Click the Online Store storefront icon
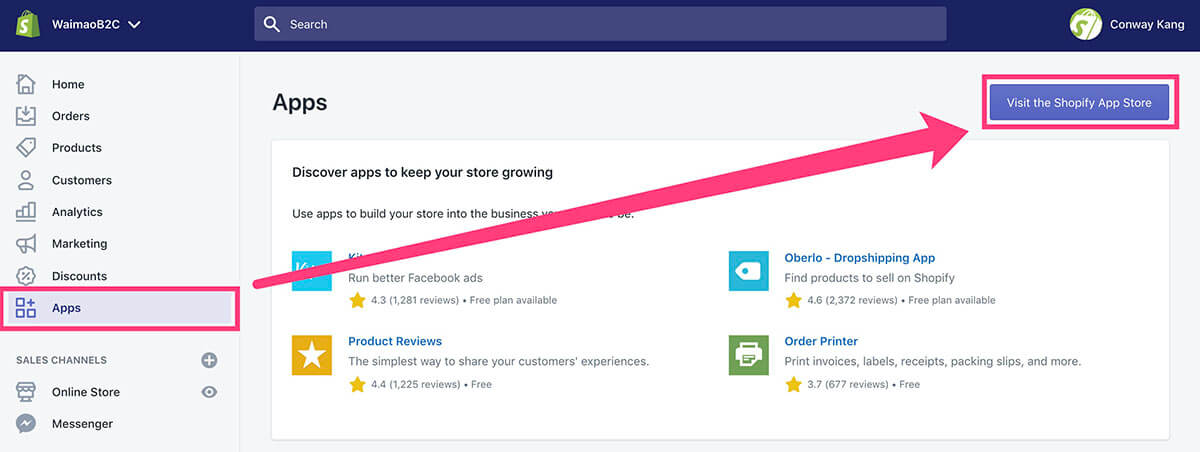 [26, 392]
